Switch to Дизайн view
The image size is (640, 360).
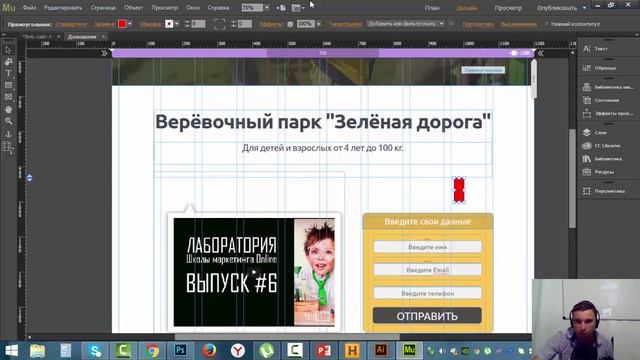(467, 8)
